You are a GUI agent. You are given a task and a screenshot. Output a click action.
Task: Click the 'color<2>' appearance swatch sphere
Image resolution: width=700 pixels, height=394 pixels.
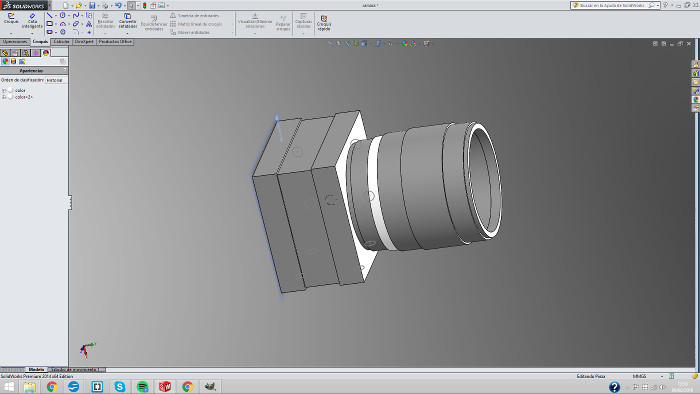pyautogui.click(x=10, y=97)
